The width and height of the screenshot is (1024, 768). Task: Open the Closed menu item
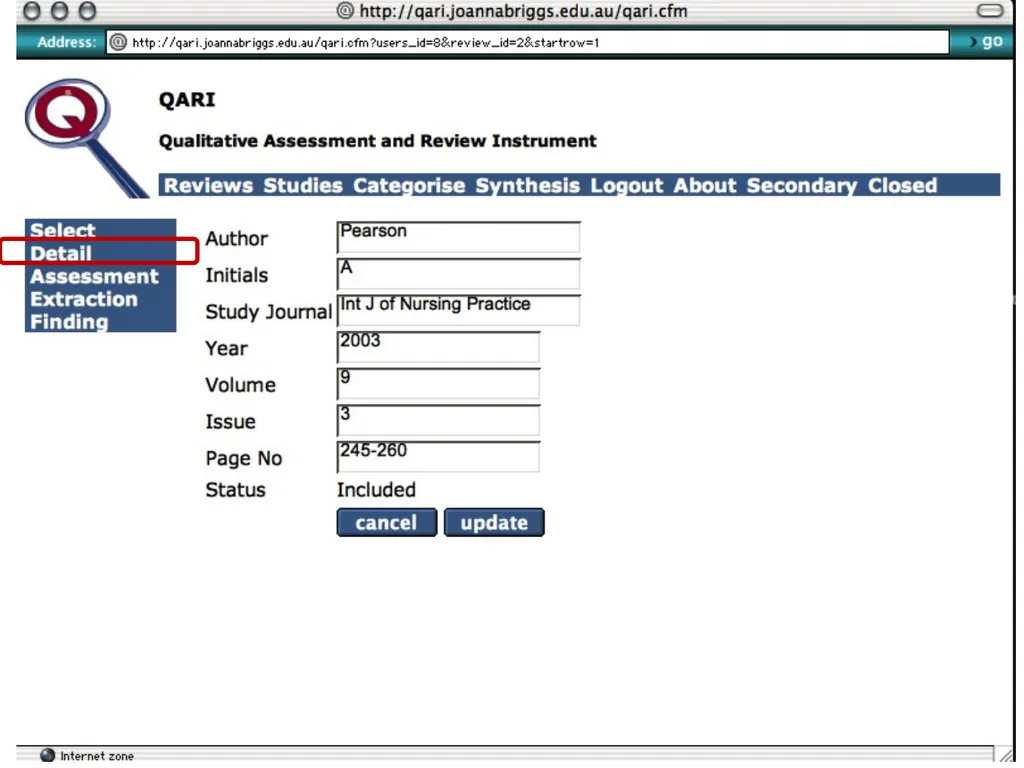coord(902,185)
